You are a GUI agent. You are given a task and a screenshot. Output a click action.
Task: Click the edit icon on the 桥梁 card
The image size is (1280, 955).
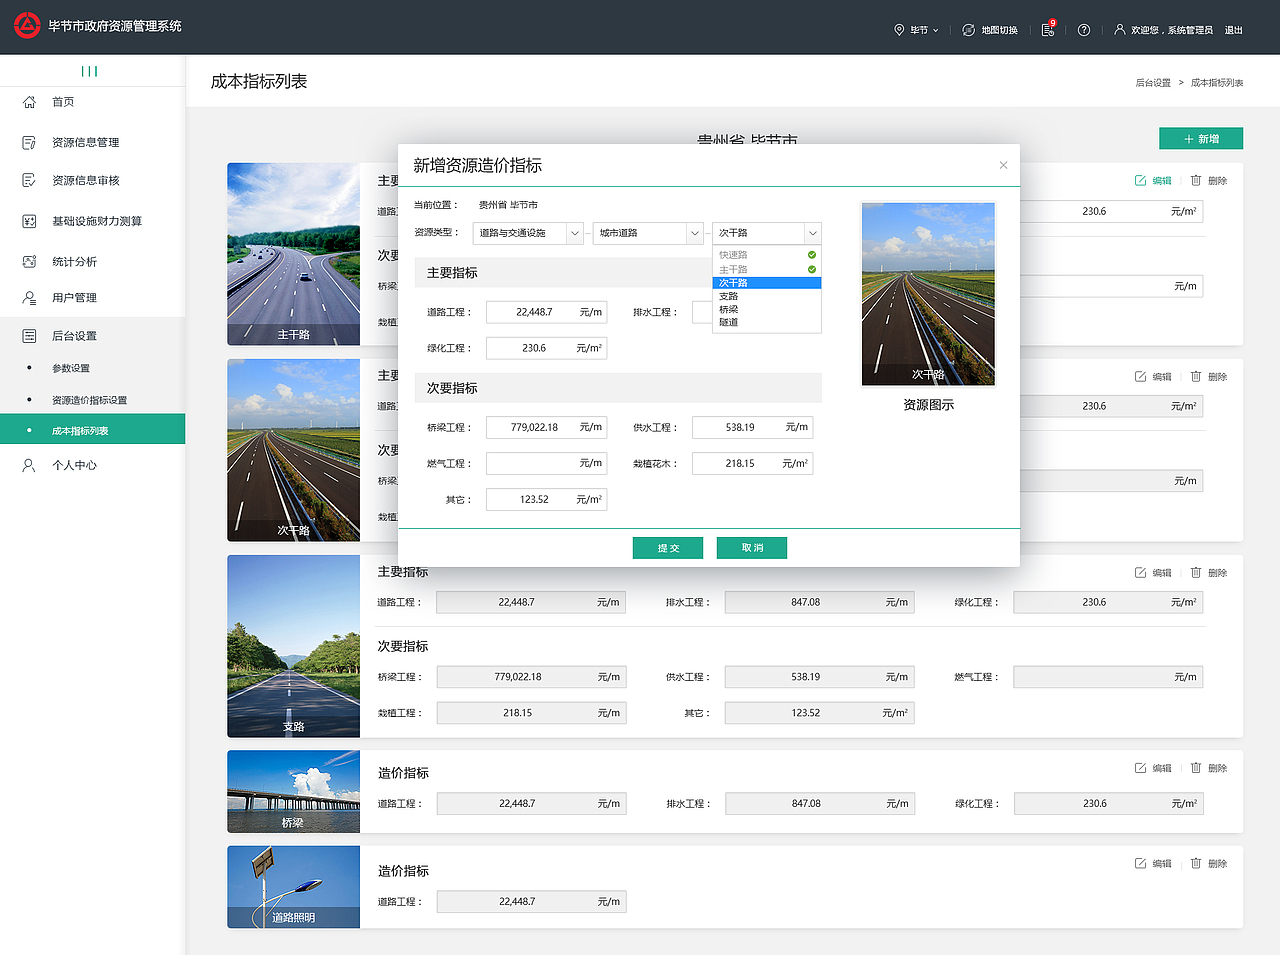coord(1140,768)
